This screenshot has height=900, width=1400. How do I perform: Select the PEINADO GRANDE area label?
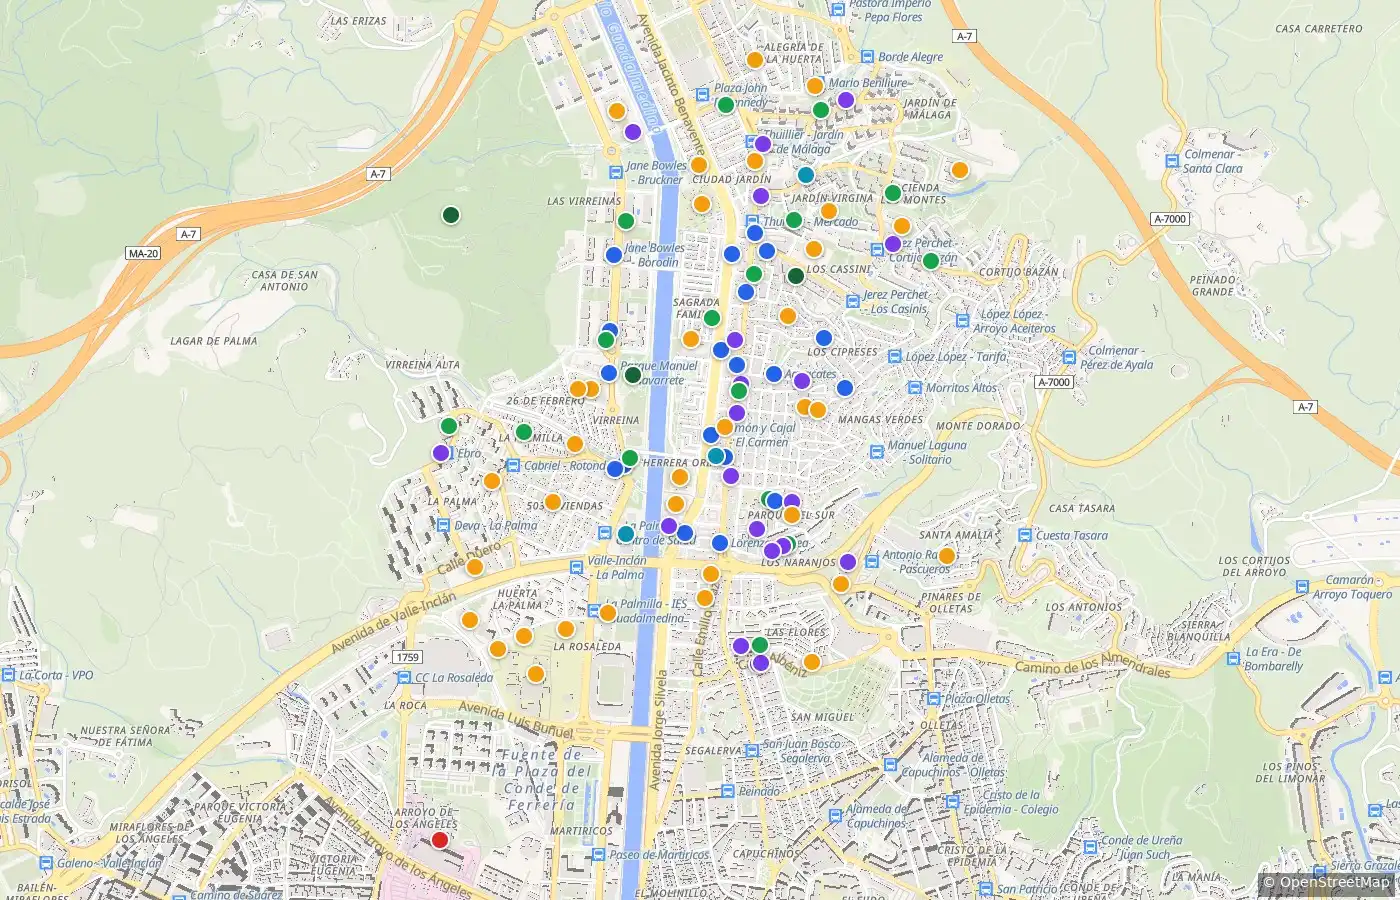(1213, 286)
